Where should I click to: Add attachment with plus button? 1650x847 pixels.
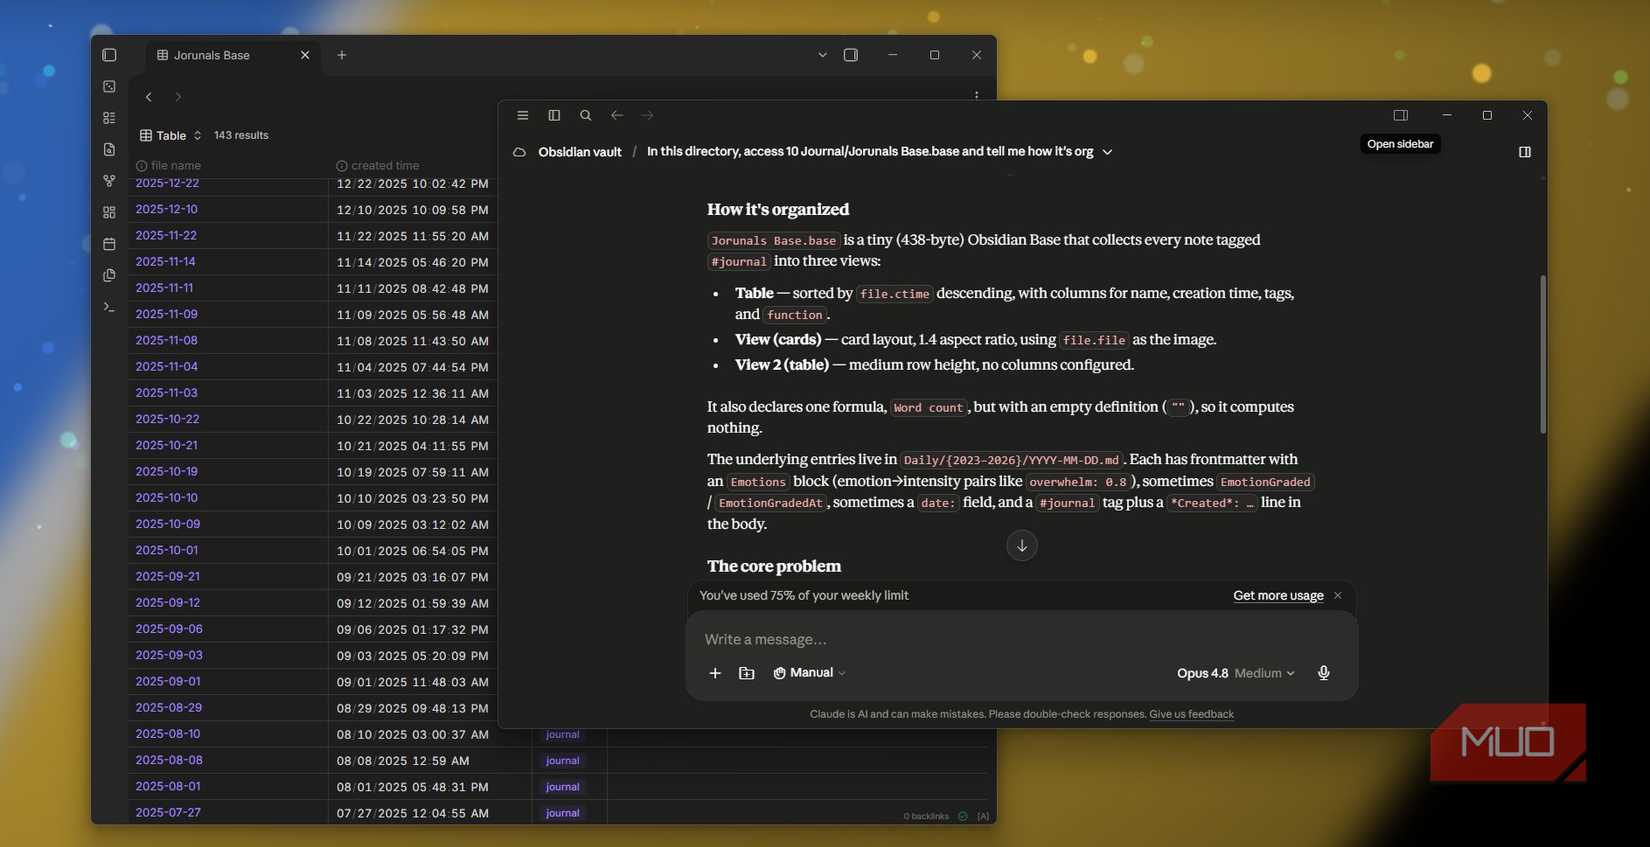(715, 673)
